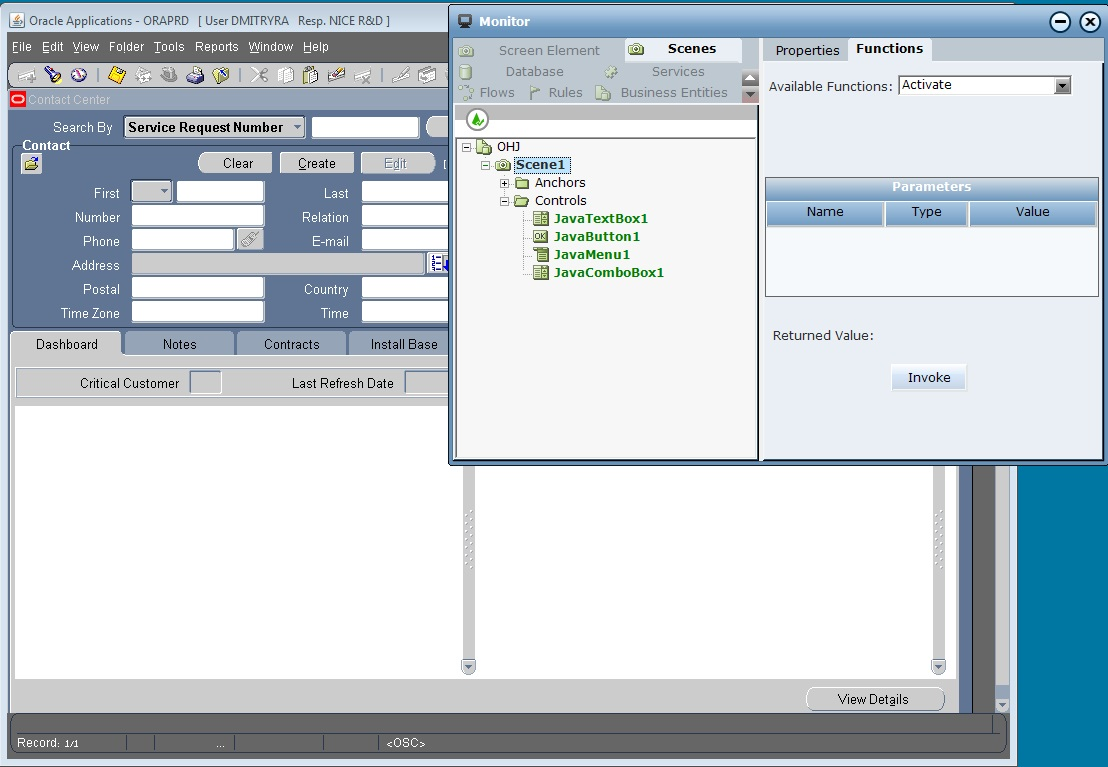Screen dimensions: 1108x767
Task: Collapse the Scene1 tree node
Action: 485,165
